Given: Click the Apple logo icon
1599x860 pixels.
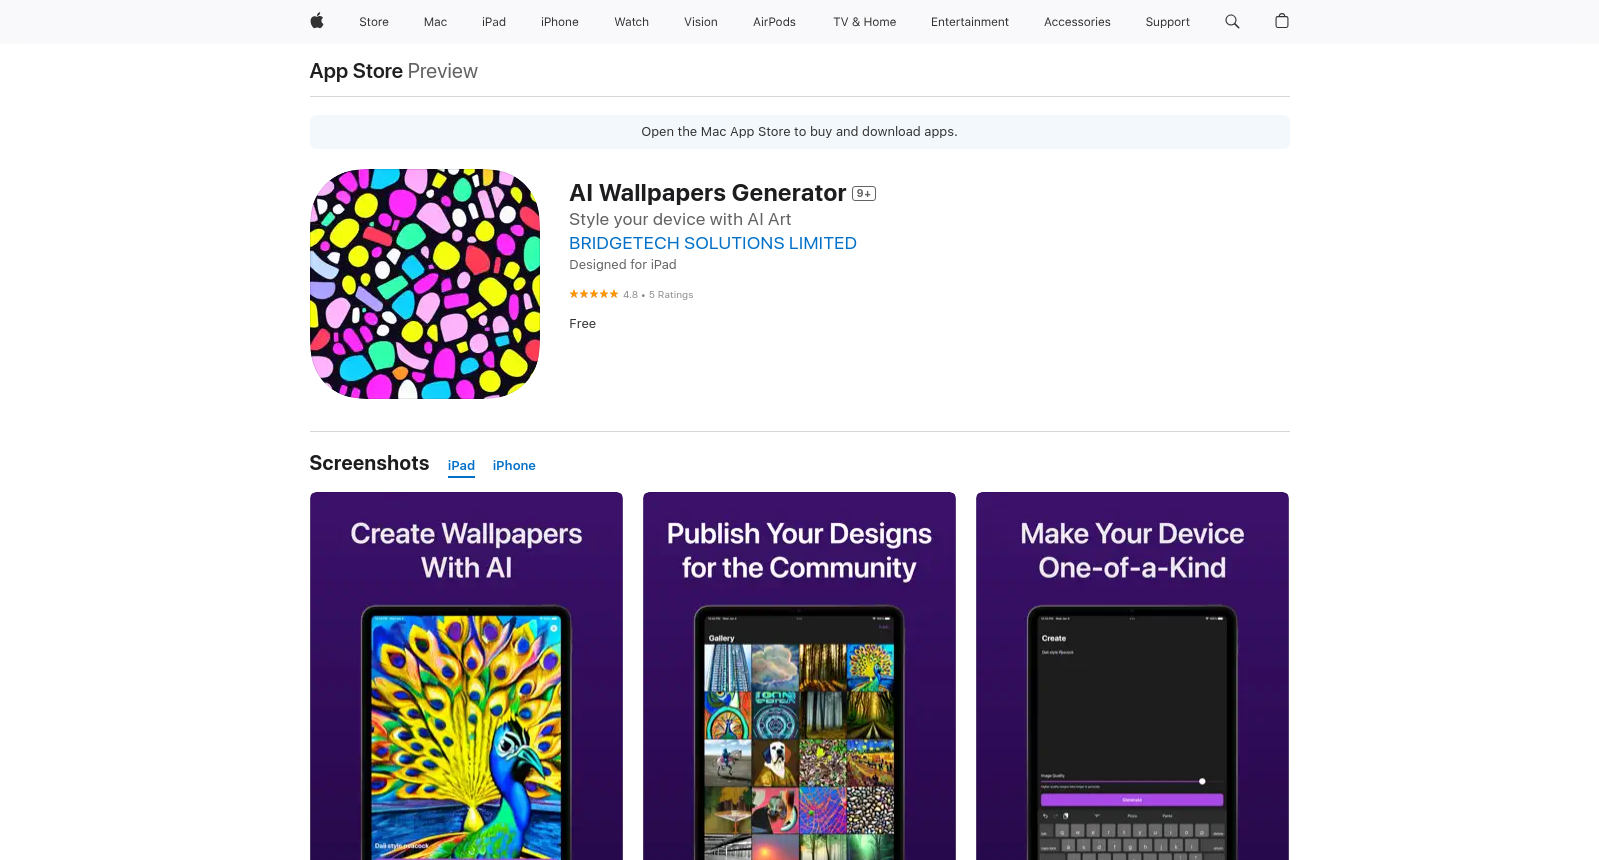Looking at the screenshot, I should (317, 21).
